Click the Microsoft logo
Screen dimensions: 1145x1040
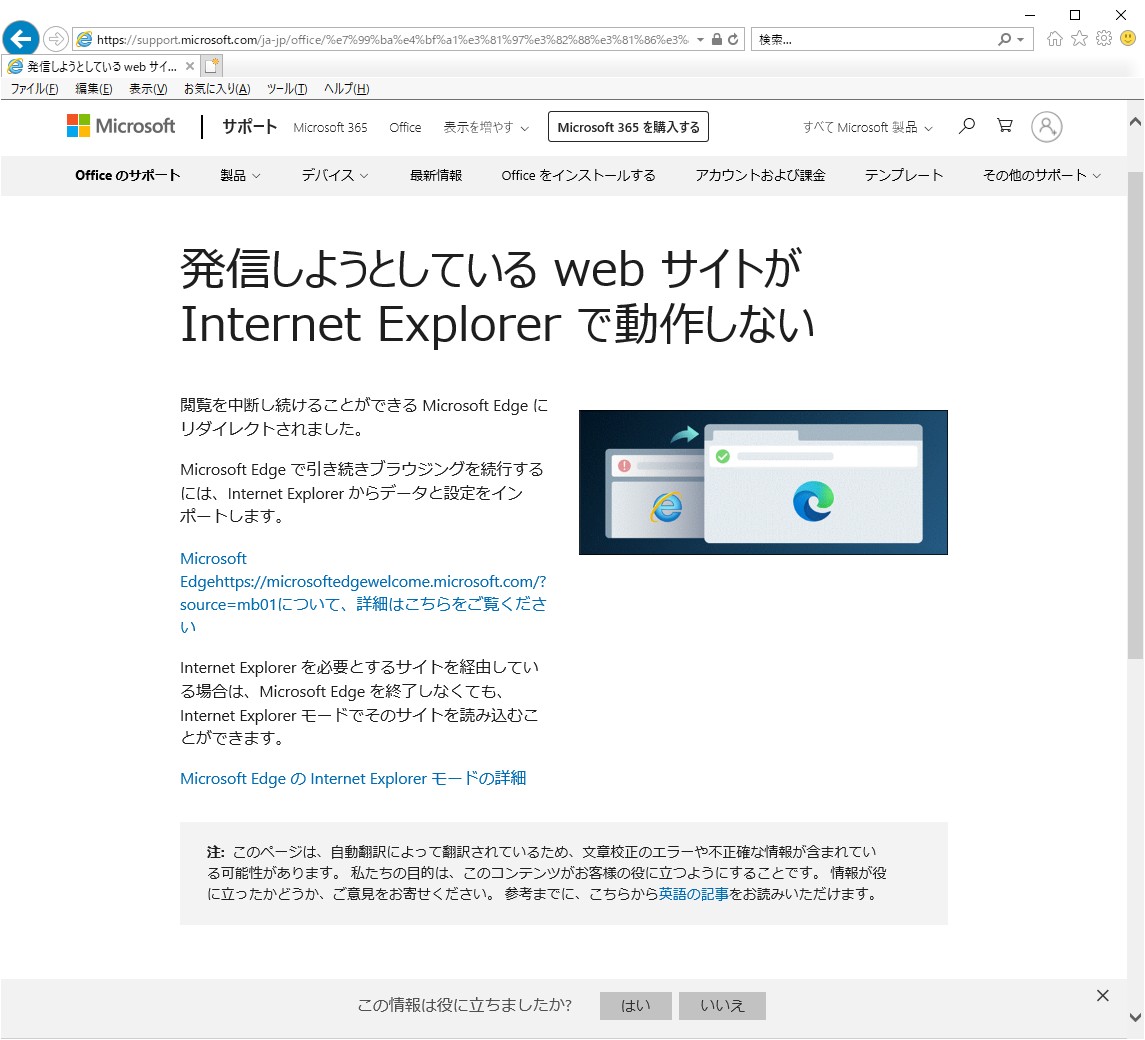(x=121, y=126)
